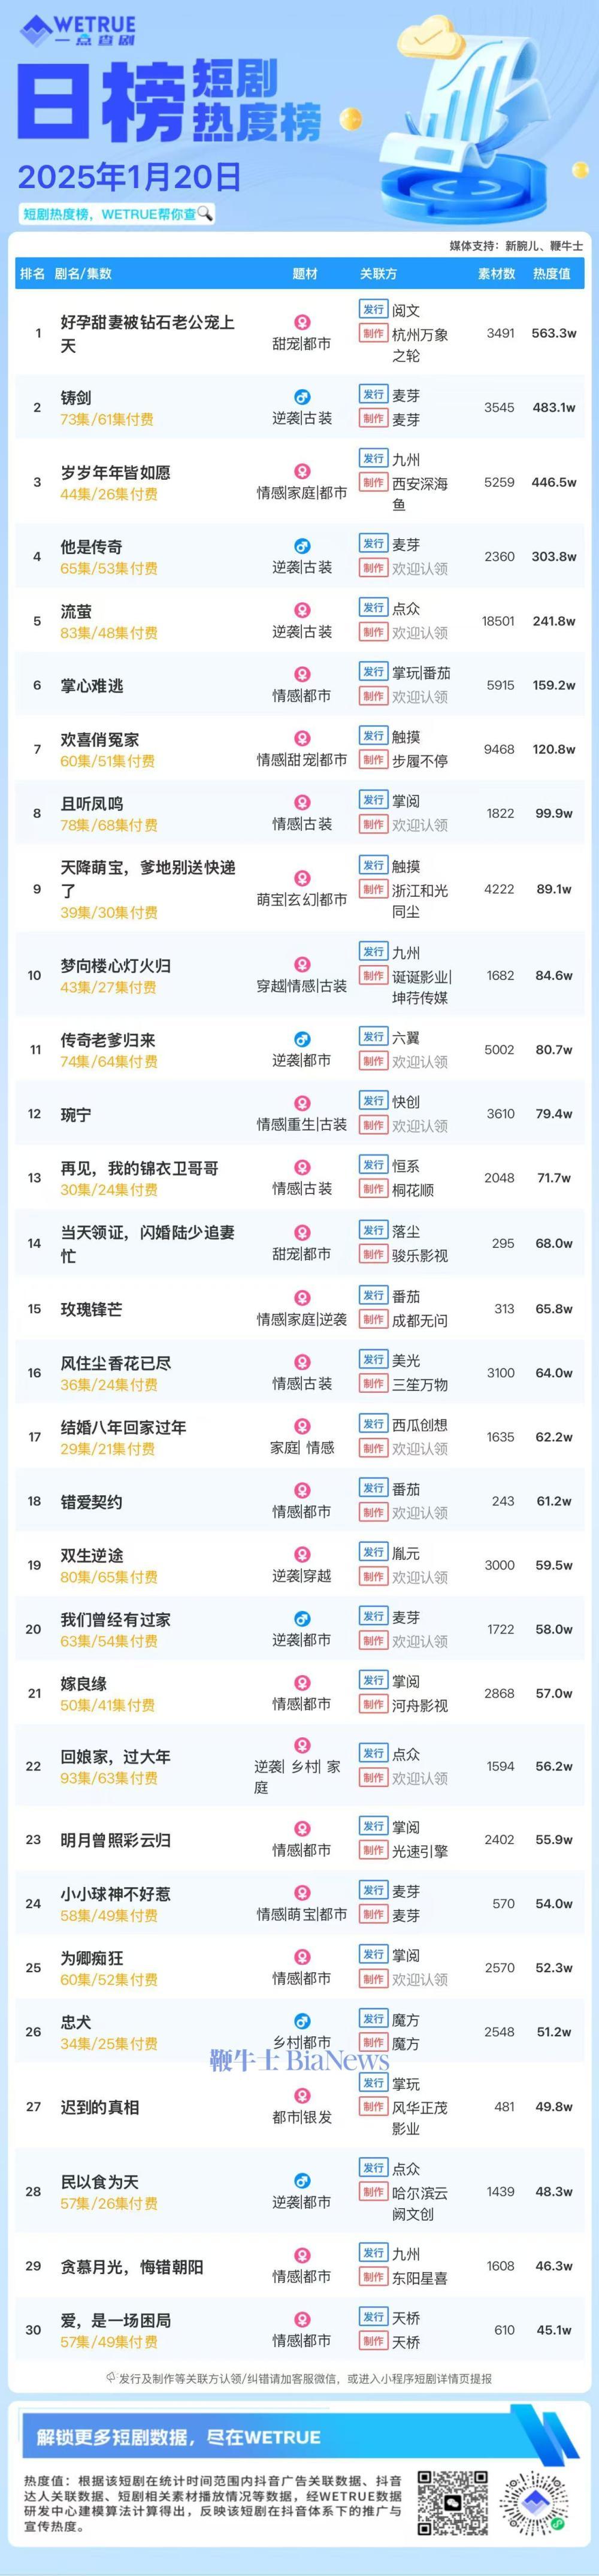599x2576 pixels.
Task: Click the female audience icon for 流萤
Action: pos(302,610)
